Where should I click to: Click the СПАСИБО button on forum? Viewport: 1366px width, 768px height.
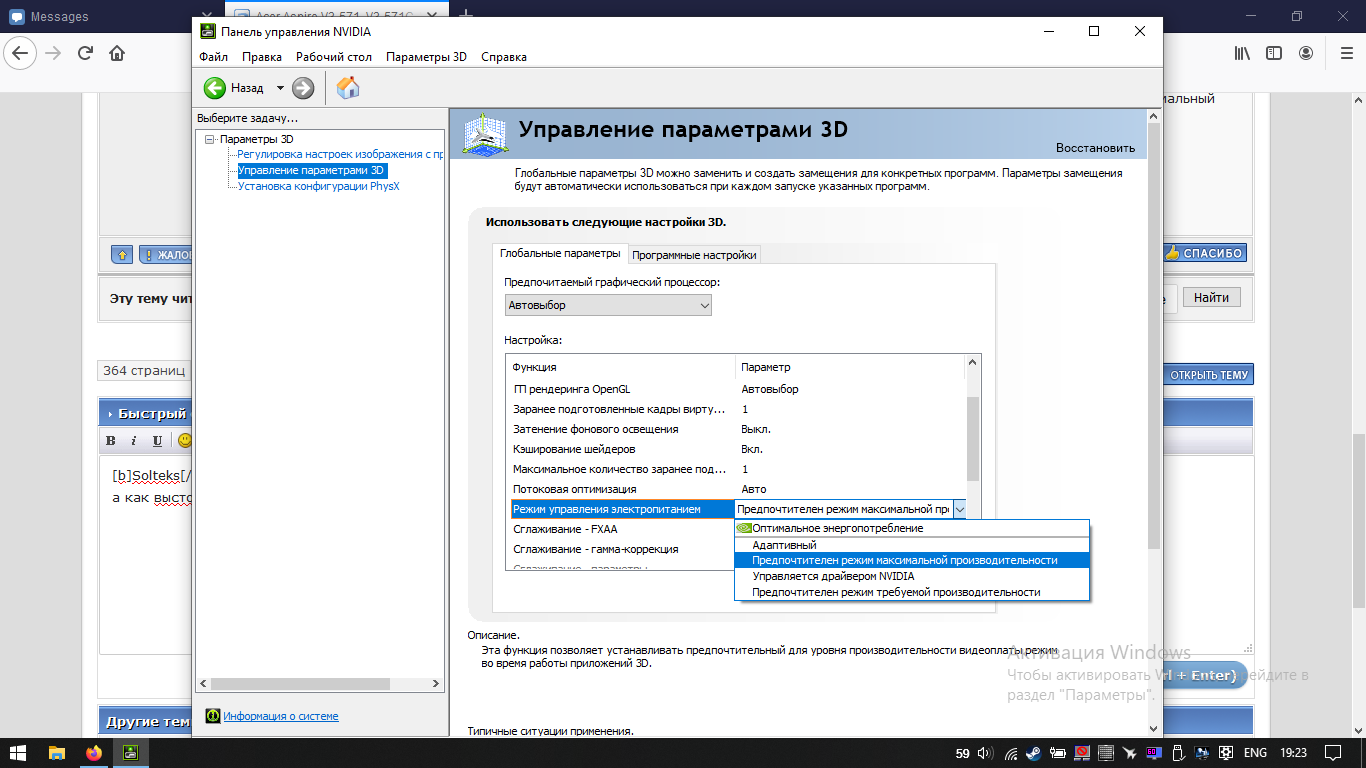point(1204,254)
